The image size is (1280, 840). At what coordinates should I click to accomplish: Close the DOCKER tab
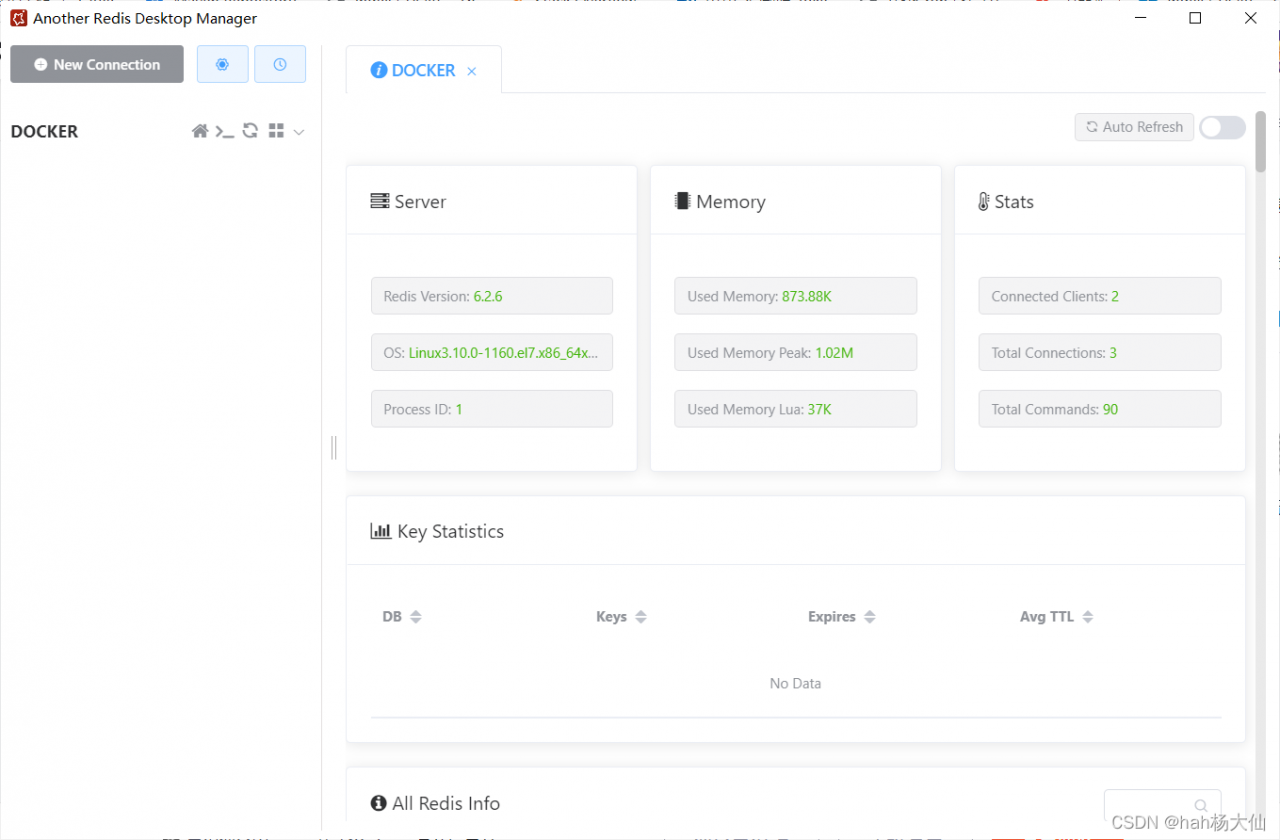[472, 71]
